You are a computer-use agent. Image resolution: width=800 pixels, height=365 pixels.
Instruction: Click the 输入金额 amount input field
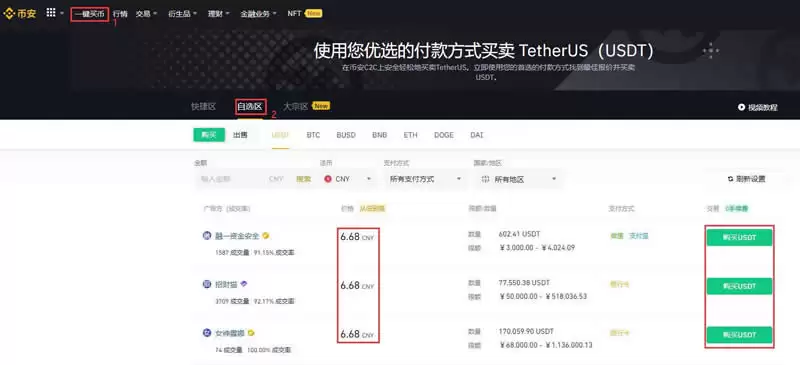(230, 179)
